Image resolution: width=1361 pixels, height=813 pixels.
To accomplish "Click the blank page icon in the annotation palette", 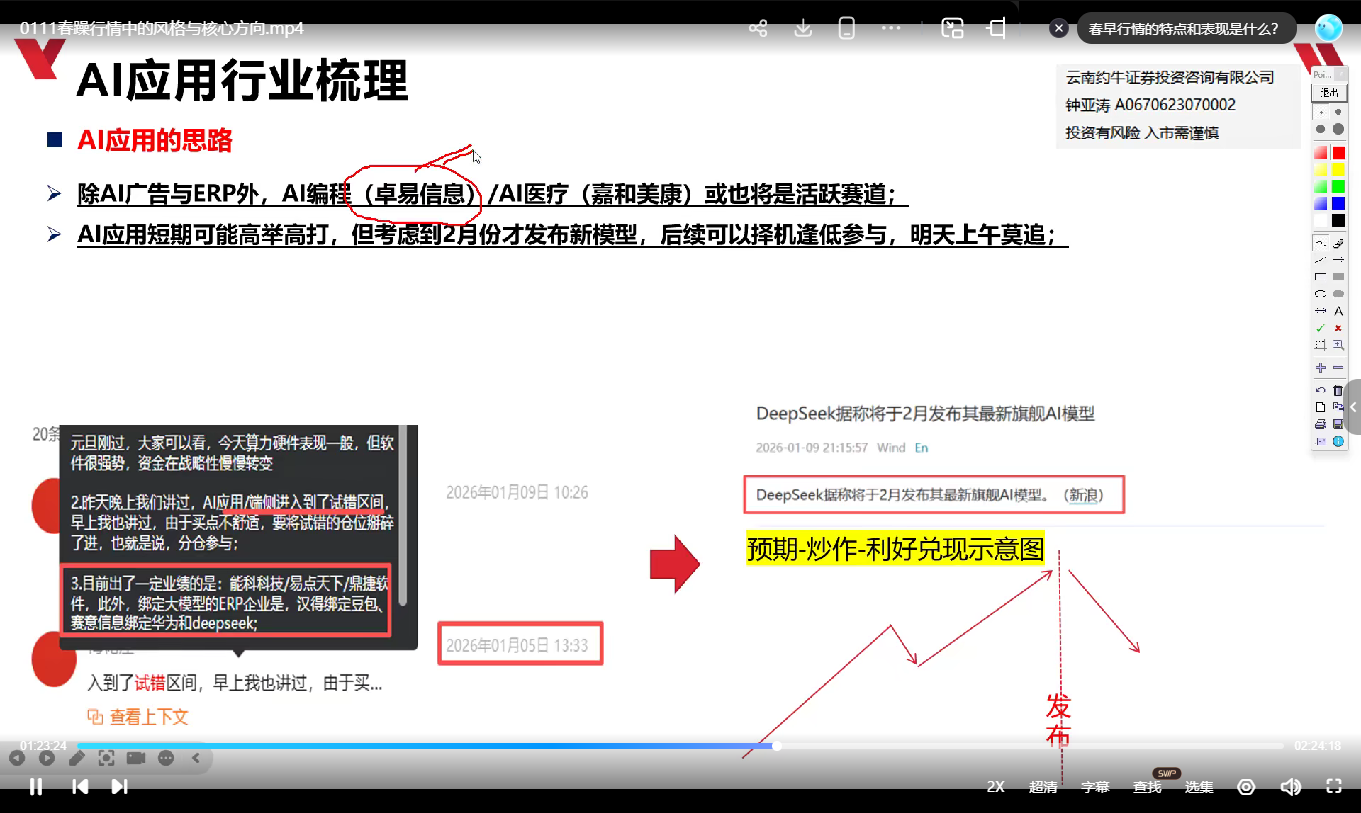I will coord(1321,407).
